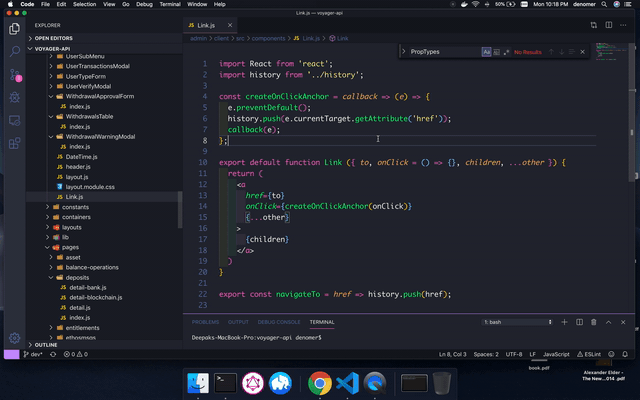Image resolution: width=640 pixels, height=400 pixels.
Task: Kill terminal with the trash icon
Action: click(x=592, y=322)
